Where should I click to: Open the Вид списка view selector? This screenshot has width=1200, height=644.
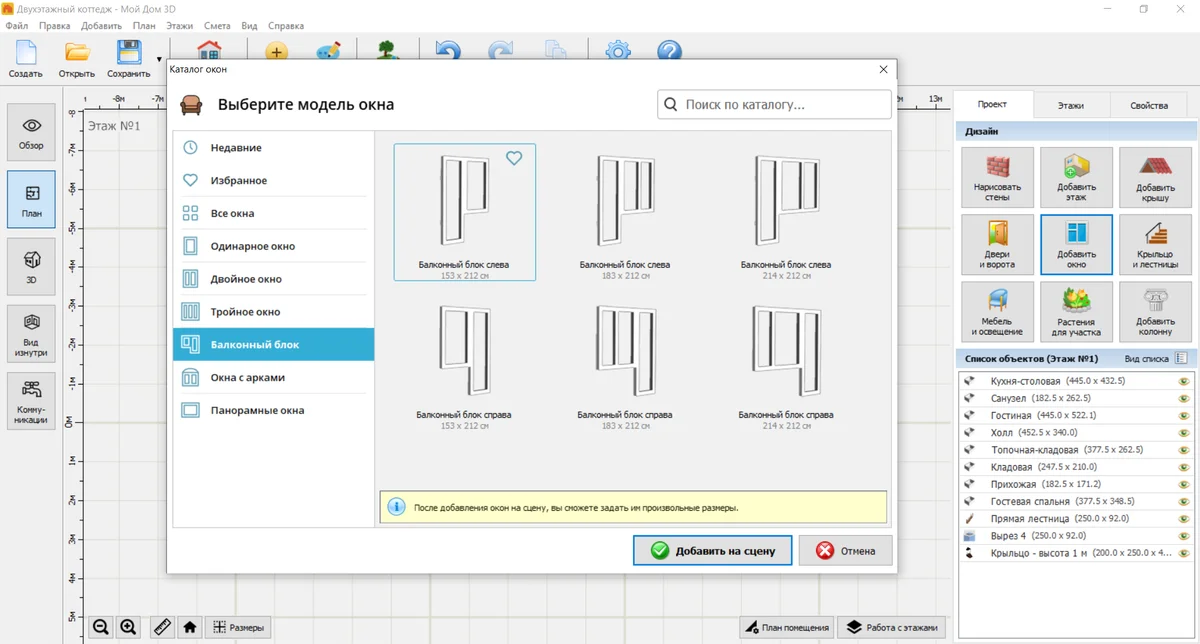pyautogui.click(x=1155, y=358)
